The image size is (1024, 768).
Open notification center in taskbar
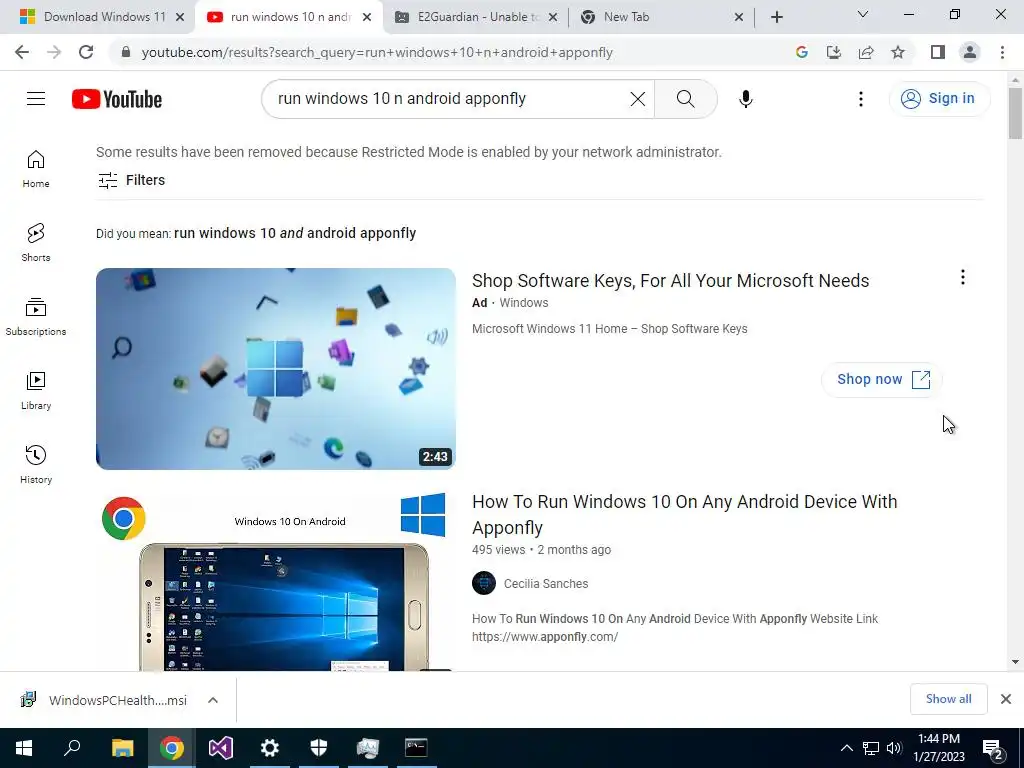(x=993, y=749)
